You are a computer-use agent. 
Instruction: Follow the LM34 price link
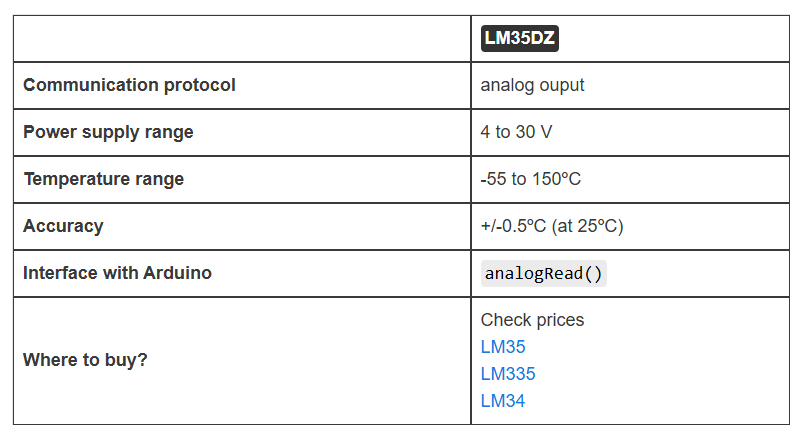[x=503, y=401]
